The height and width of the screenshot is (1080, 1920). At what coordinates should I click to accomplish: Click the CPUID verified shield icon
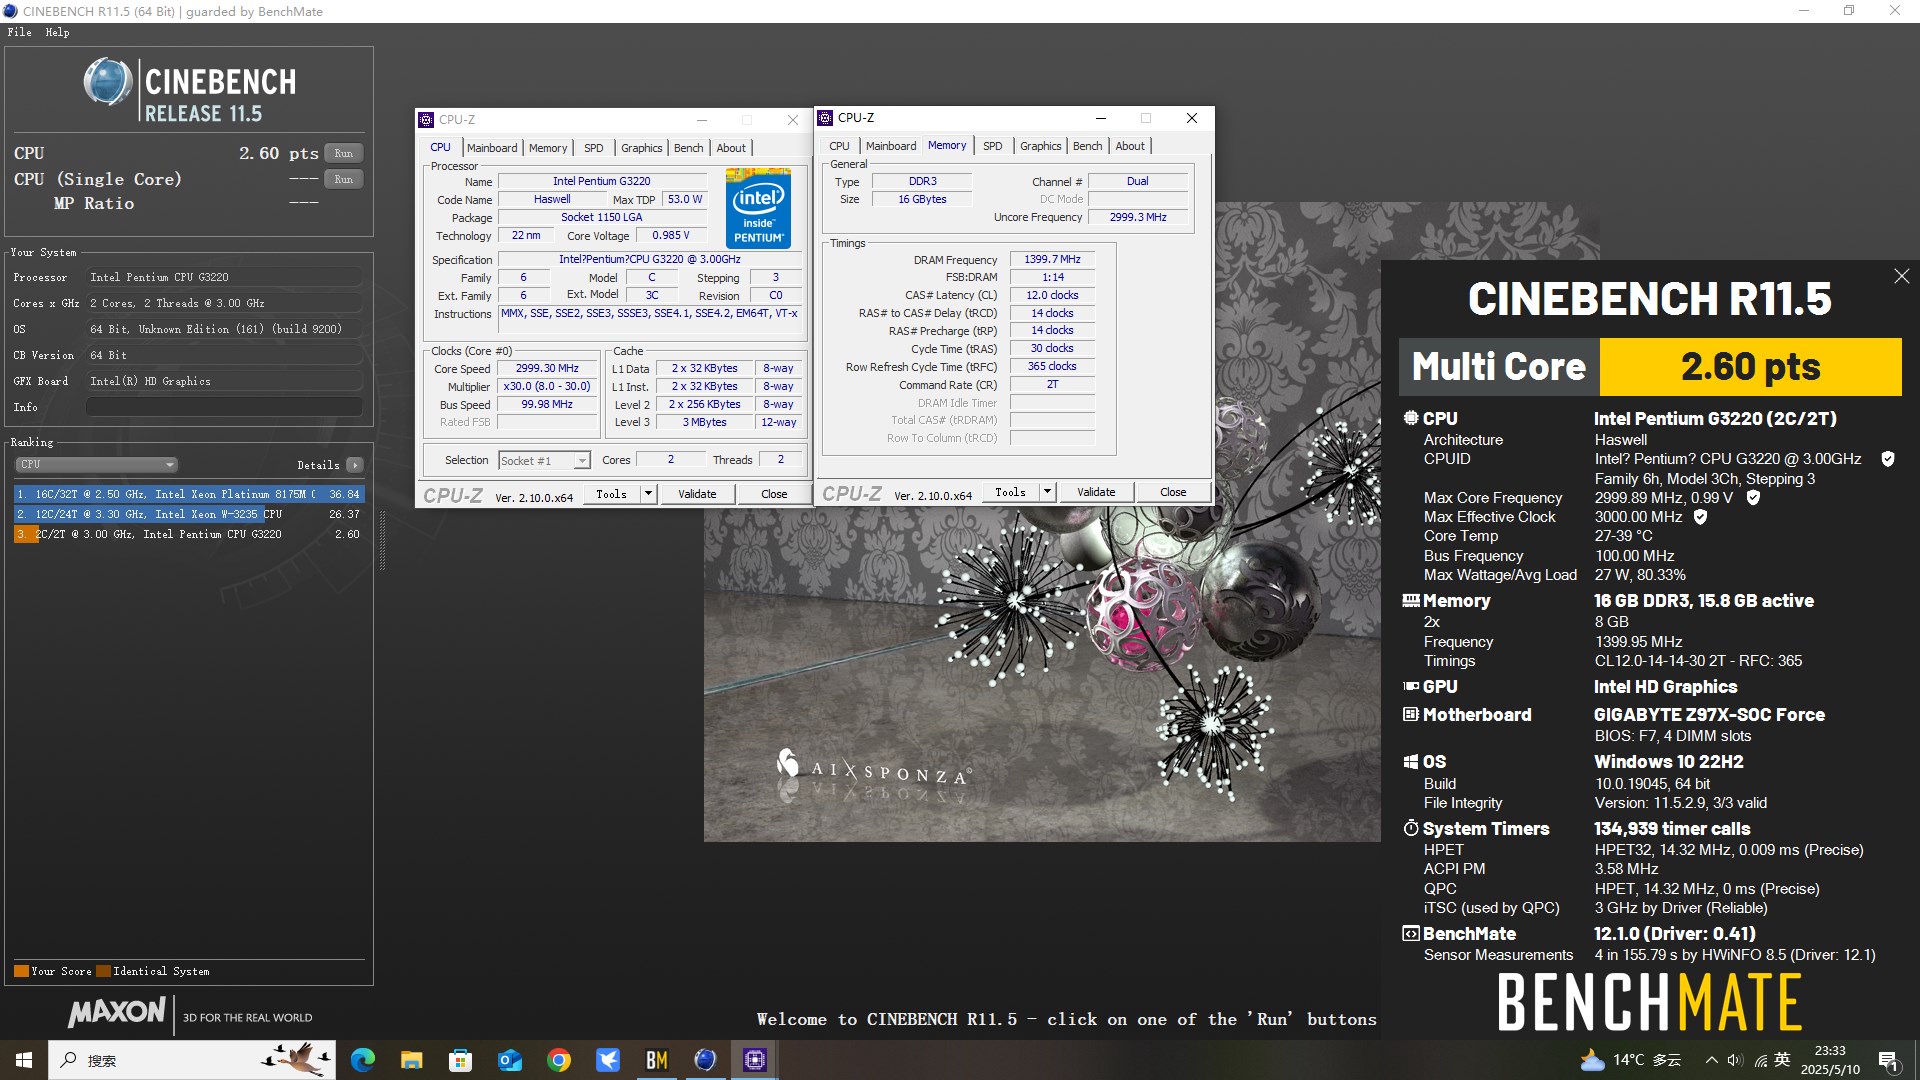pyautogui.click(x=1888, y=459)
